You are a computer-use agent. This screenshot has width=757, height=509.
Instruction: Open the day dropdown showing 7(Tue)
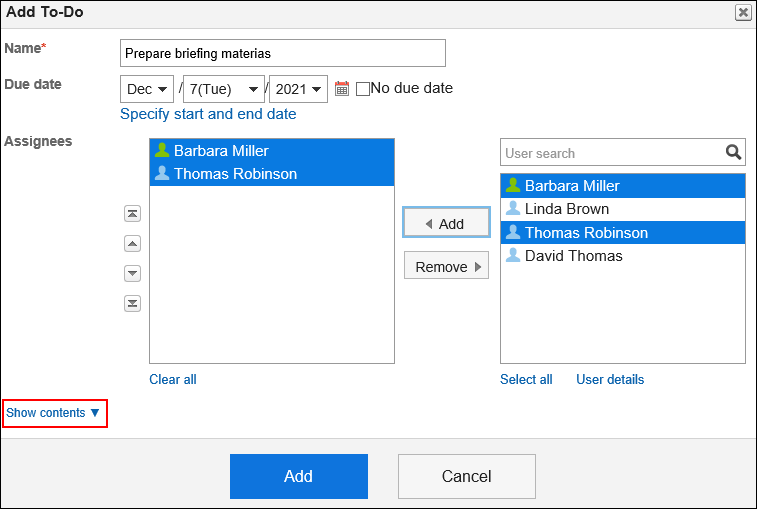224,89
